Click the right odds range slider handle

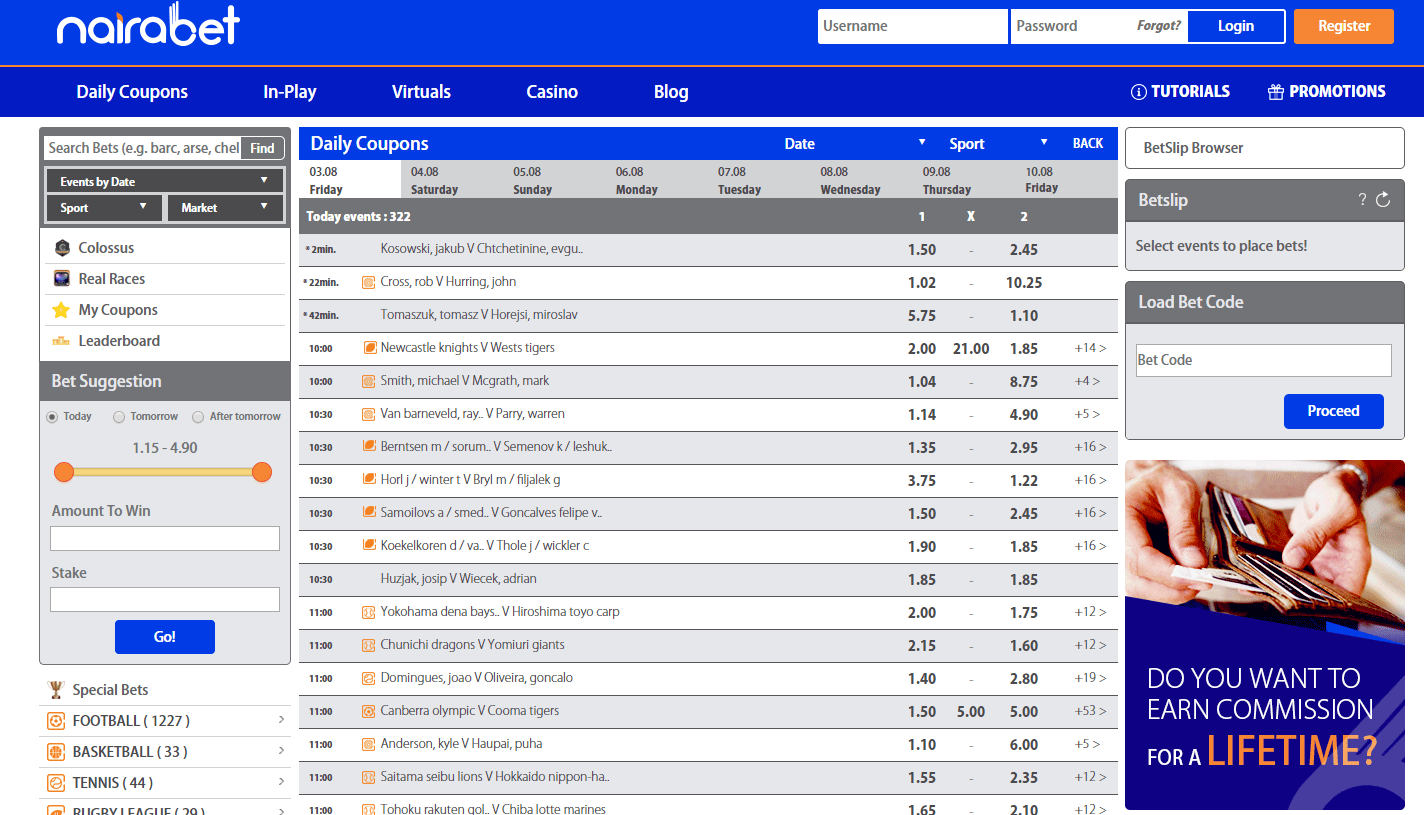click(x=262, y=472)
